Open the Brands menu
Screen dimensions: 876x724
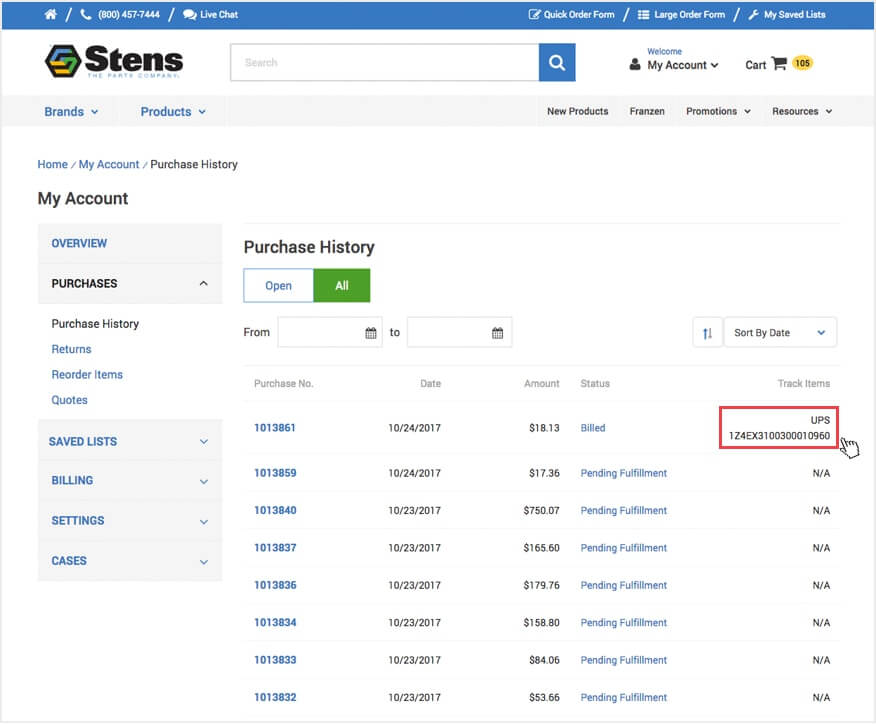71,112
